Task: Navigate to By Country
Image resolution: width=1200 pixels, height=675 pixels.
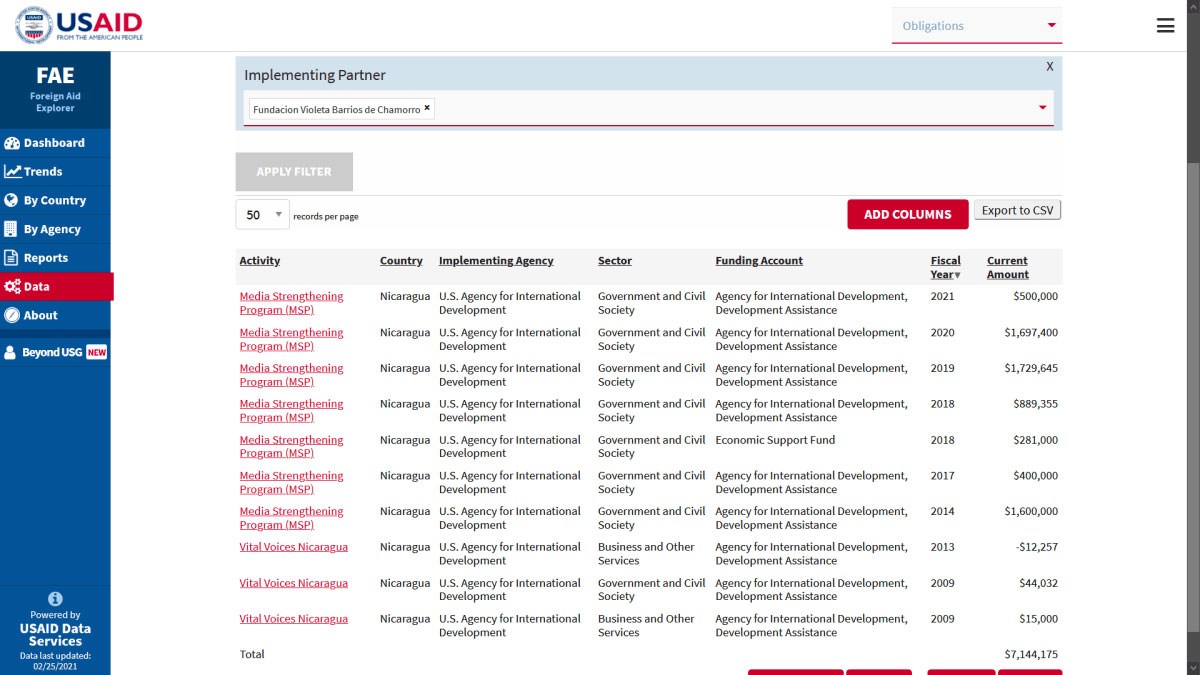Action: (x=55, y=200)
